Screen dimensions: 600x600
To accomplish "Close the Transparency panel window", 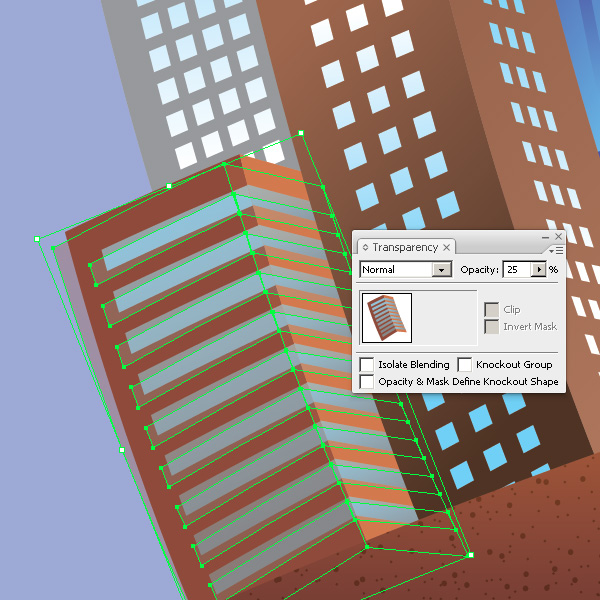I will point(558,236).
